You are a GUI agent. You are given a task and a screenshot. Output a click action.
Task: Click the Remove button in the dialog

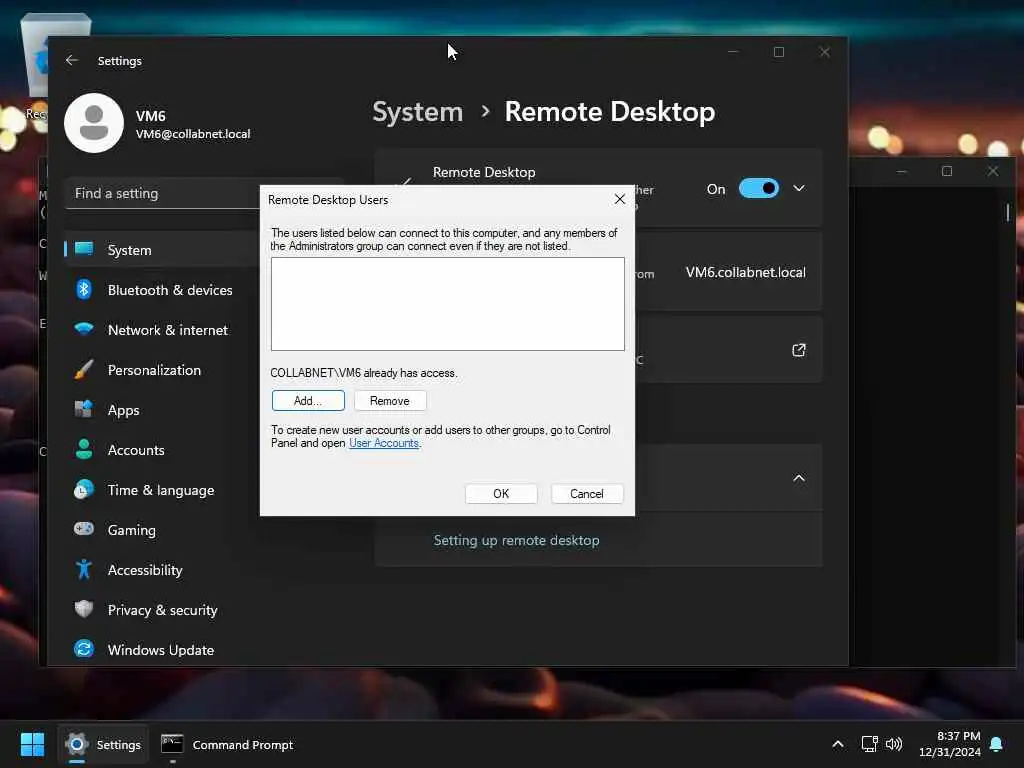tap(390, 400)
